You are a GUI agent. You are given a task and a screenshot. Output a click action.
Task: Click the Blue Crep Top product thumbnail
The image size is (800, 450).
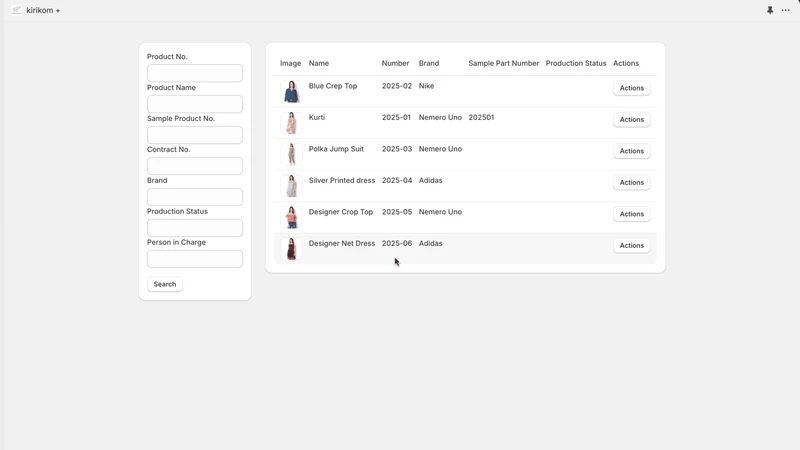coord(291,92)
